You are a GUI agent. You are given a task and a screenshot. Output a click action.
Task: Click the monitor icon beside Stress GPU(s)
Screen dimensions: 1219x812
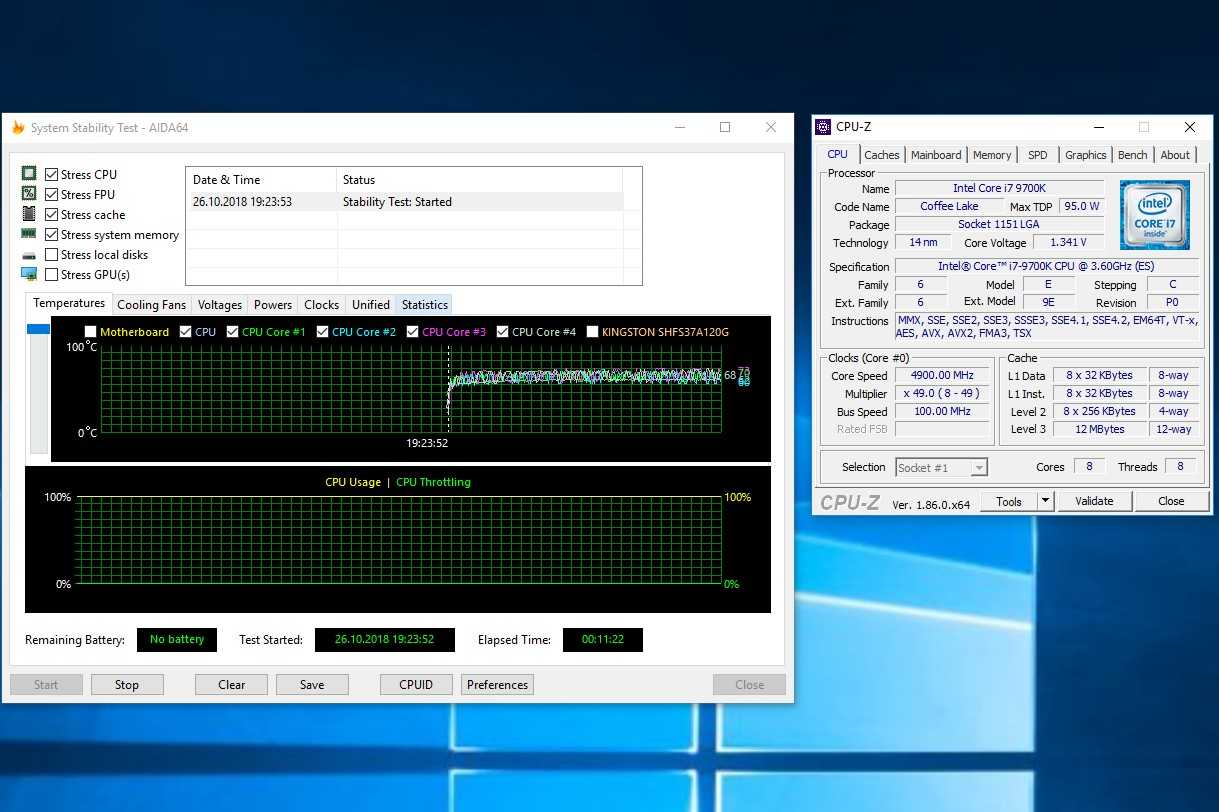pos(29,274)
